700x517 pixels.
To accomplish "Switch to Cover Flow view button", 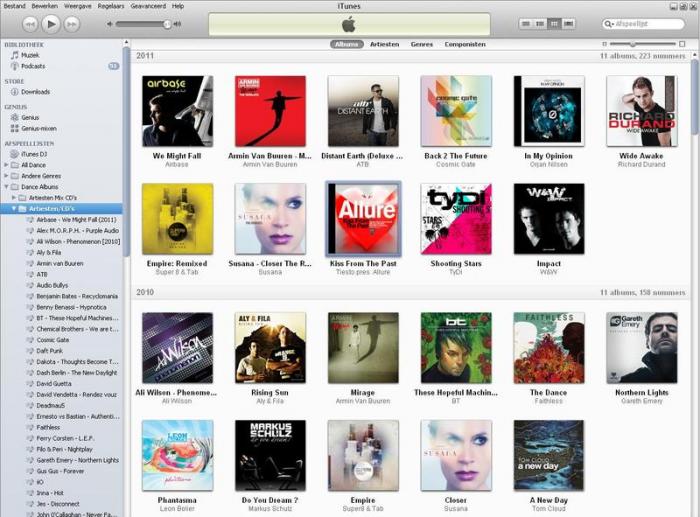I will tap(568, 24).
